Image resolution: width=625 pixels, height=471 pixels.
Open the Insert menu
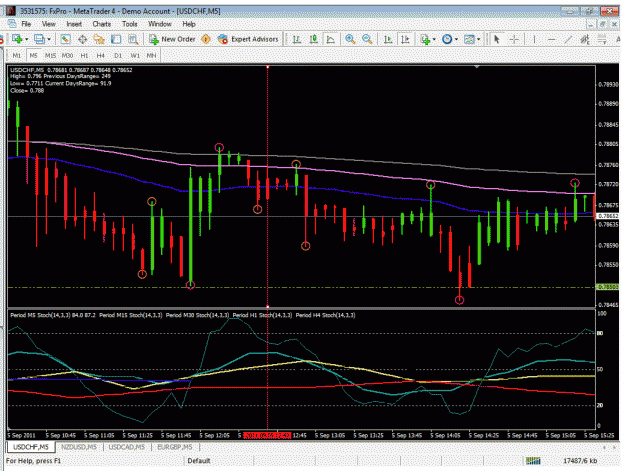pos(74,24)
